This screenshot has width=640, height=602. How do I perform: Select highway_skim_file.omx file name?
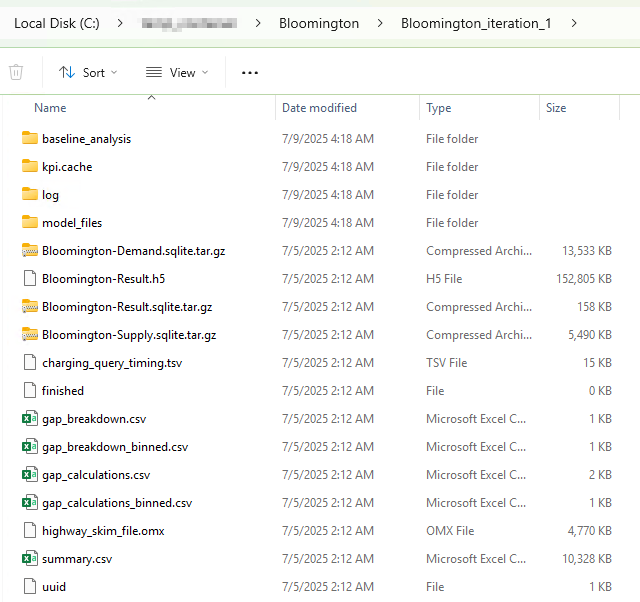pyautogui.click(x=103, y=531)
